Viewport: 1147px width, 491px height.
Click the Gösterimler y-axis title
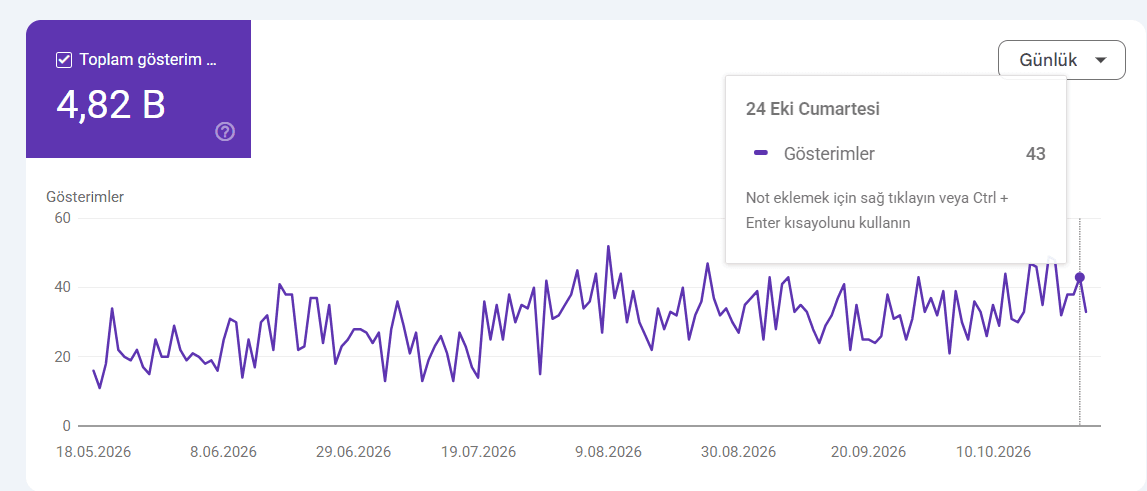pos(85,197)
